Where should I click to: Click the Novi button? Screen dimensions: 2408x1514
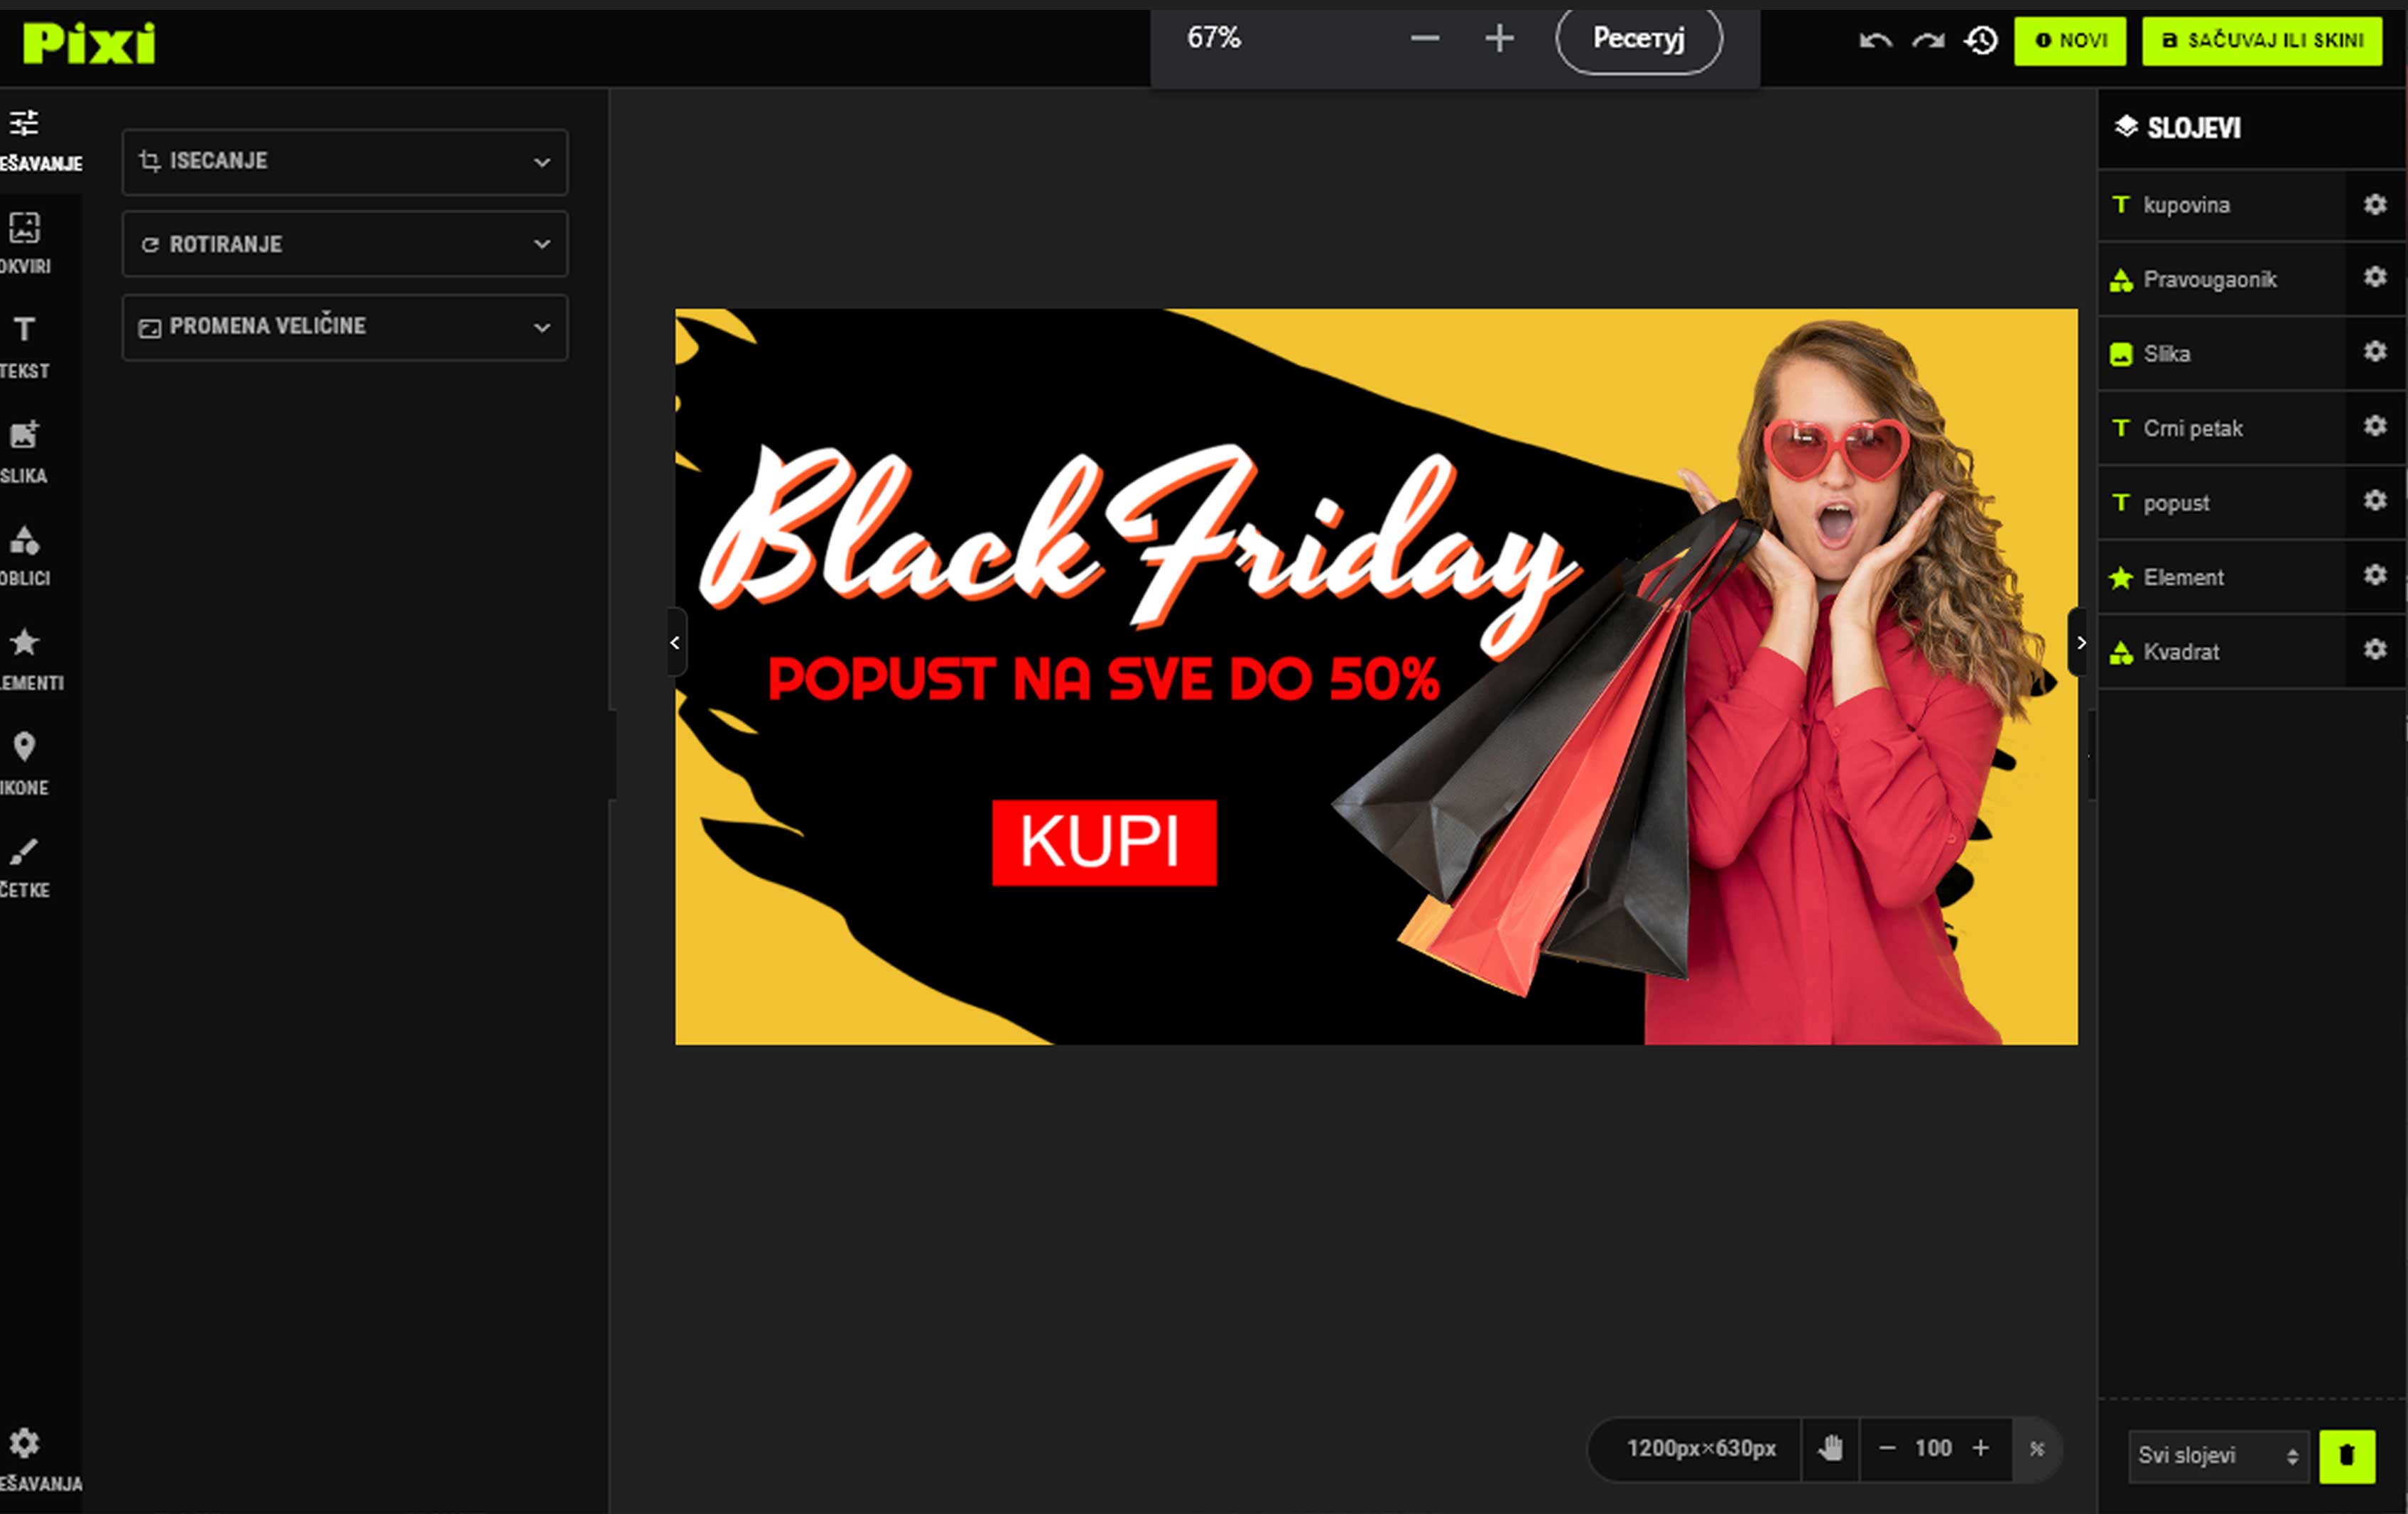2069,41
